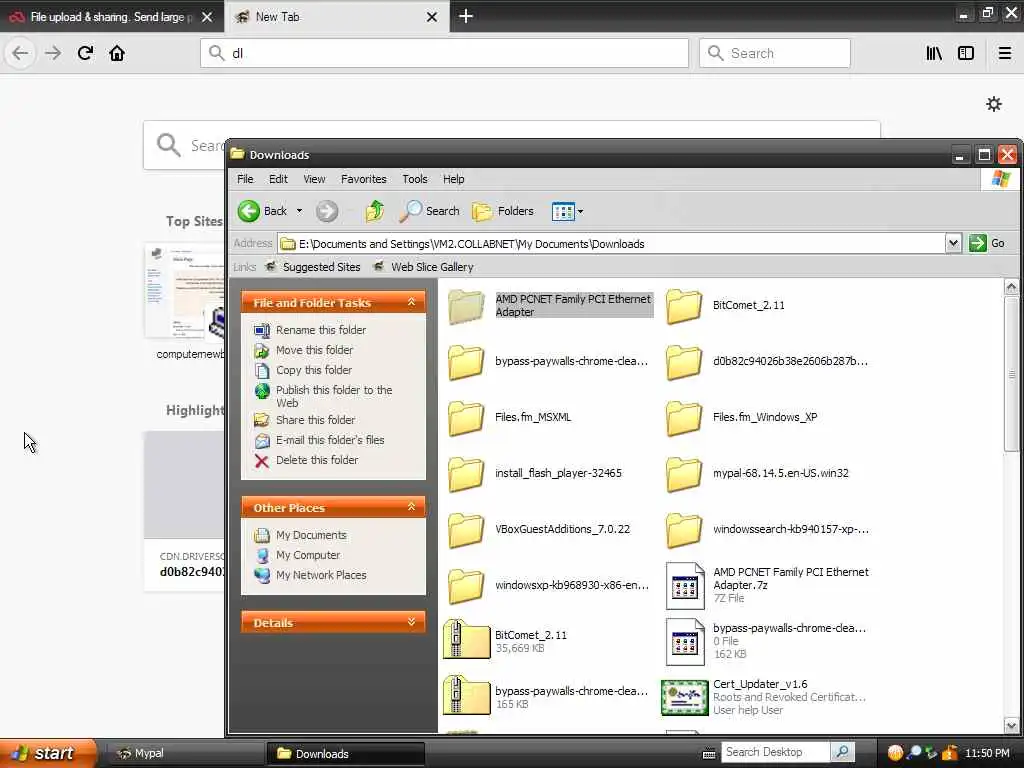Click the Explorer Forward button
Image resolution: width=1024 pixels, height=768 pixels.
tap(327, 211)
